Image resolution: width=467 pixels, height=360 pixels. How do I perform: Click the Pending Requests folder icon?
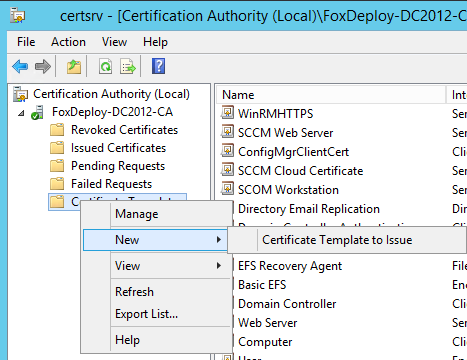point(57,166)
